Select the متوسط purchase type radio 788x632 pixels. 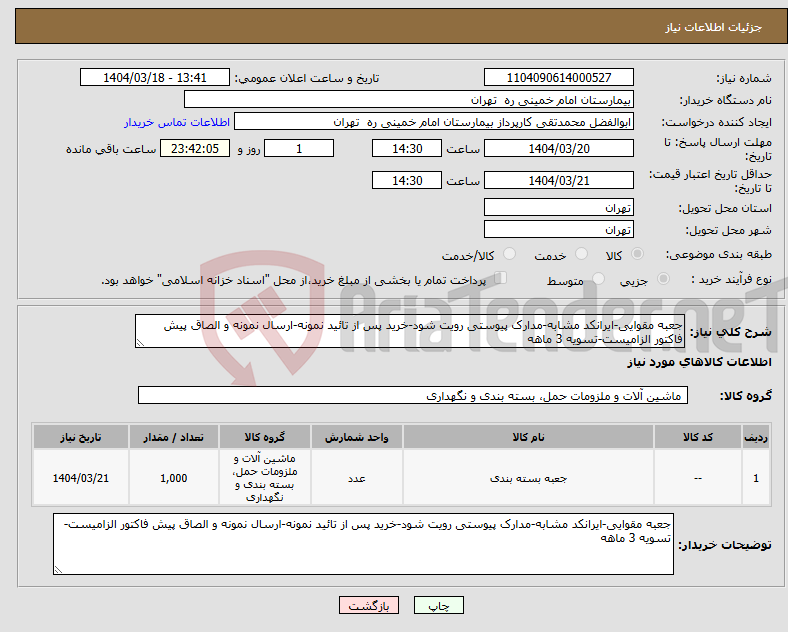[598, 279]
